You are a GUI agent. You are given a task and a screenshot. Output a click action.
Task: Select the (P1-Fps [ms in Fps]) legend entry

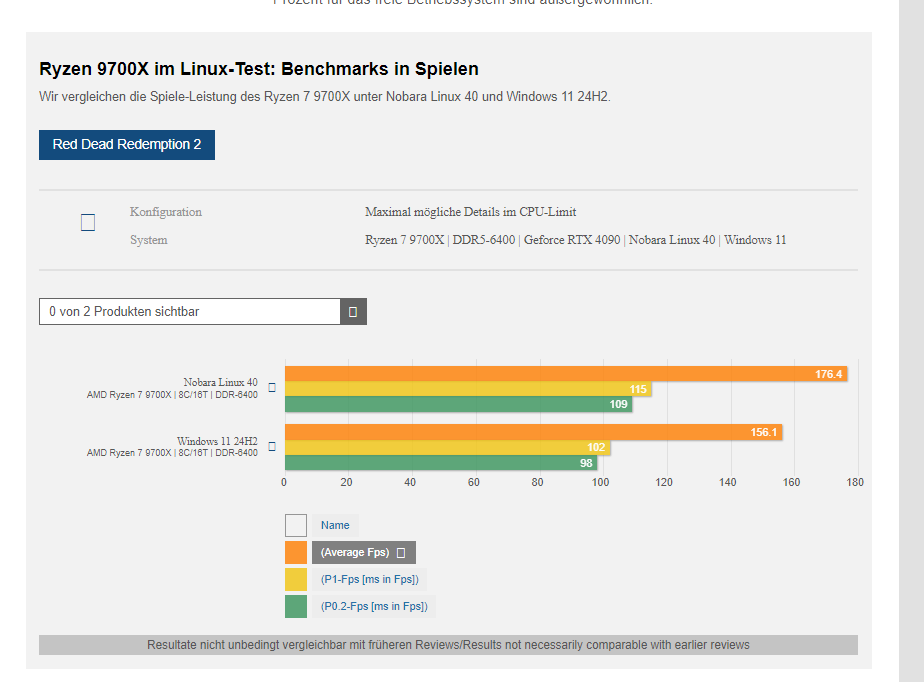pyautogui.click(x=369, y=579)
